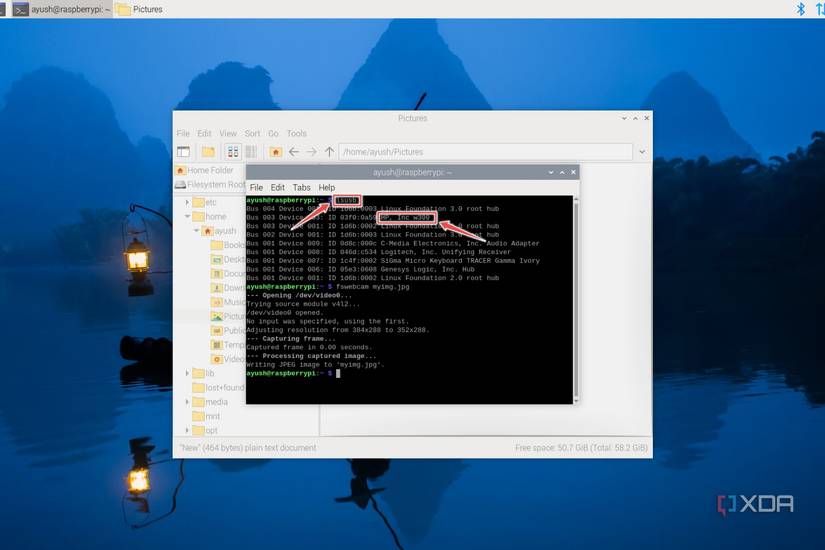Select the Public folder icon
825x550 pixels.
(216, 330)
